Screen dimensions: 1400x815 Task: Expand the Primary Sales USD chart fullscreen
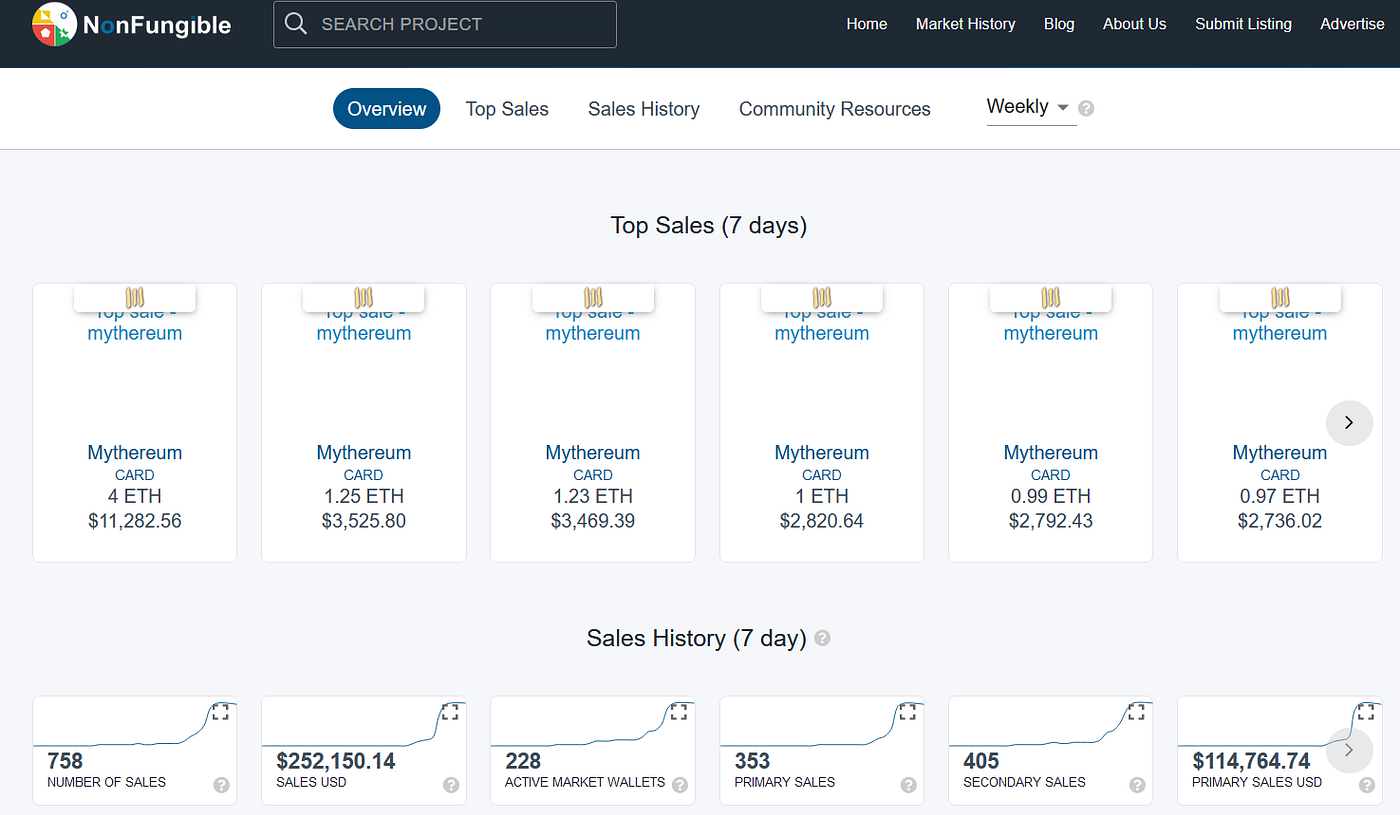pyautogui.click(x=1366, y=712)
